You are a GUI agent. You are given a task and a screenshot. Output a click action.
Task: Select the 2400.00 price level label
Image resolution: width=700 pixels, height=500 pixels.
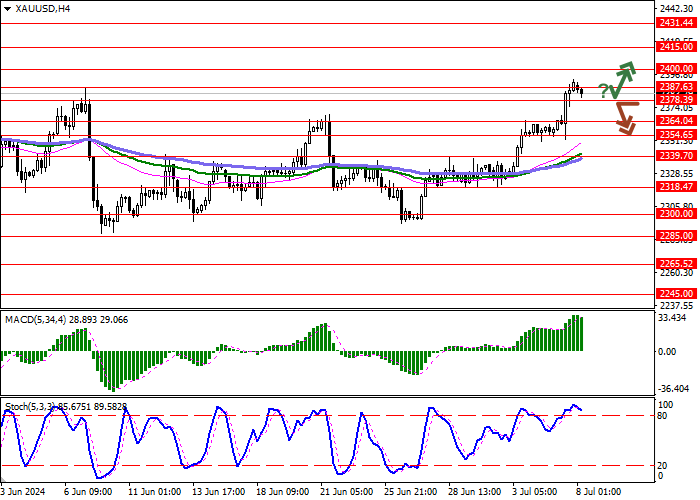tap(676, 69)
